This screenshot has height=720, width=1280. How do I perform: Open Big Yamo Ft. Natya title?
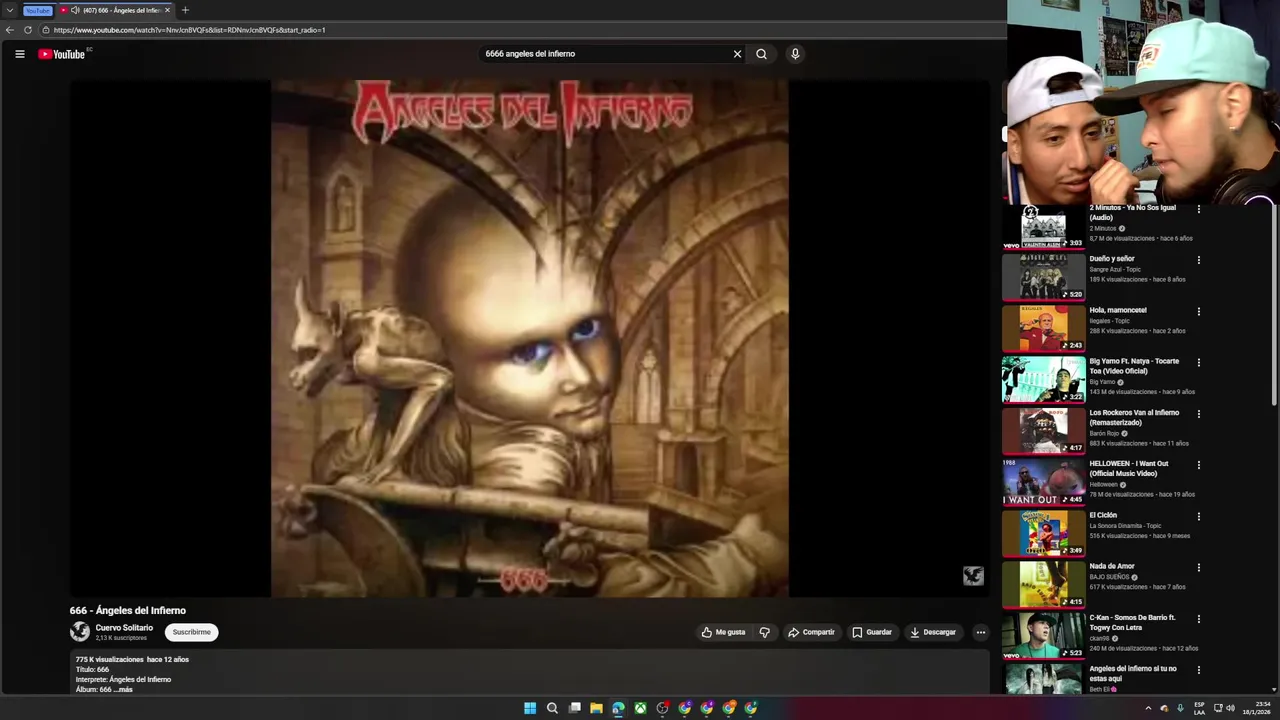(1134, 366)
